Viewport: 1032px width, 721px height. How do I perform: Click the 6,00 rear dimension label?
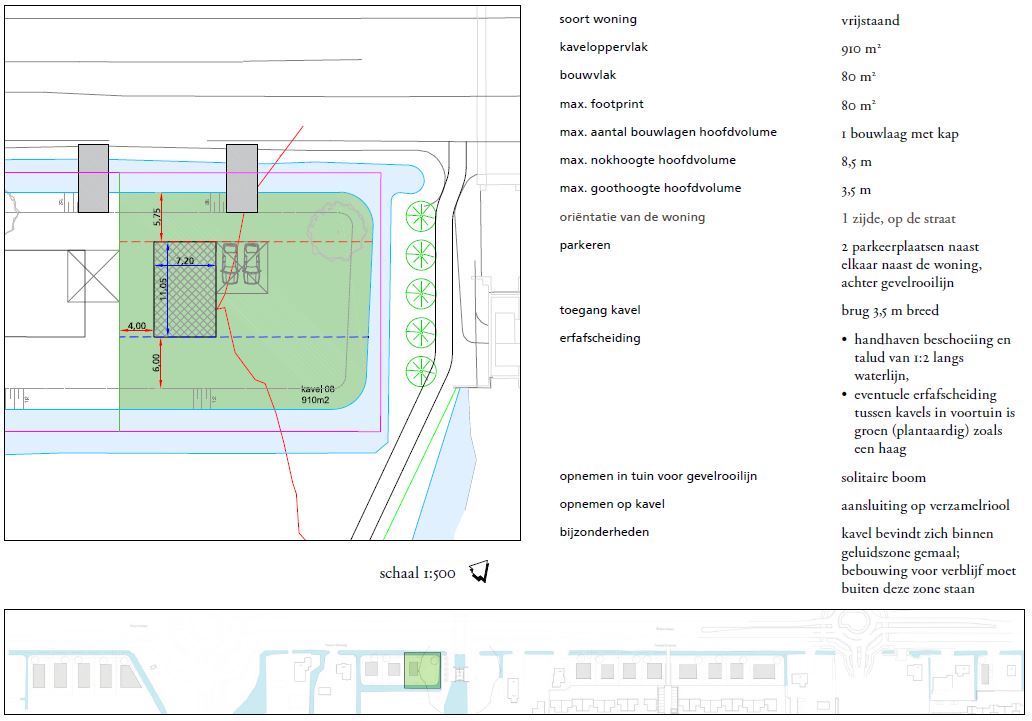[x=156, y=360]
